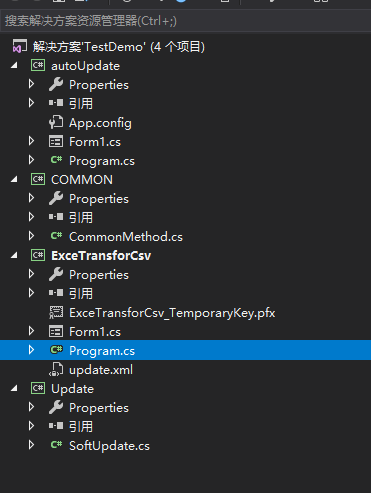The width and height of the screenshot is (371, 493).
Task: Focus the Solution Explorer search box
Action: tap(185, 21)
